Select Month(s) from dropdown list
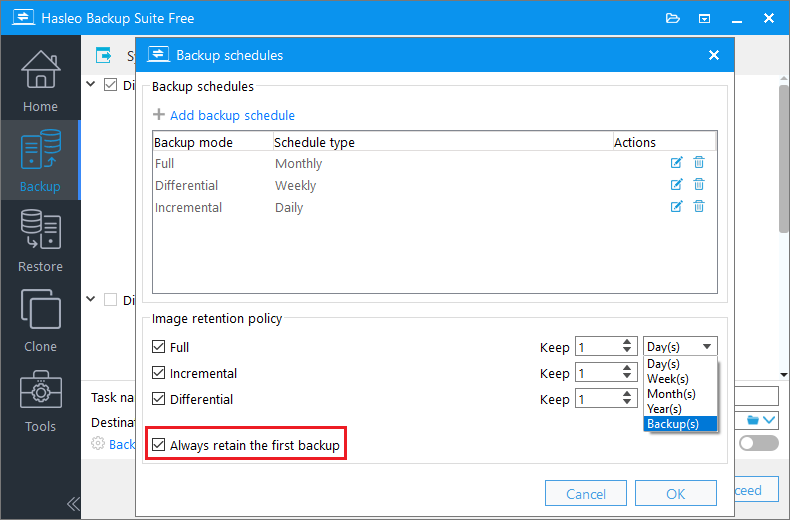Viewport: 790px width, 520px height. [x=680, y=394]
